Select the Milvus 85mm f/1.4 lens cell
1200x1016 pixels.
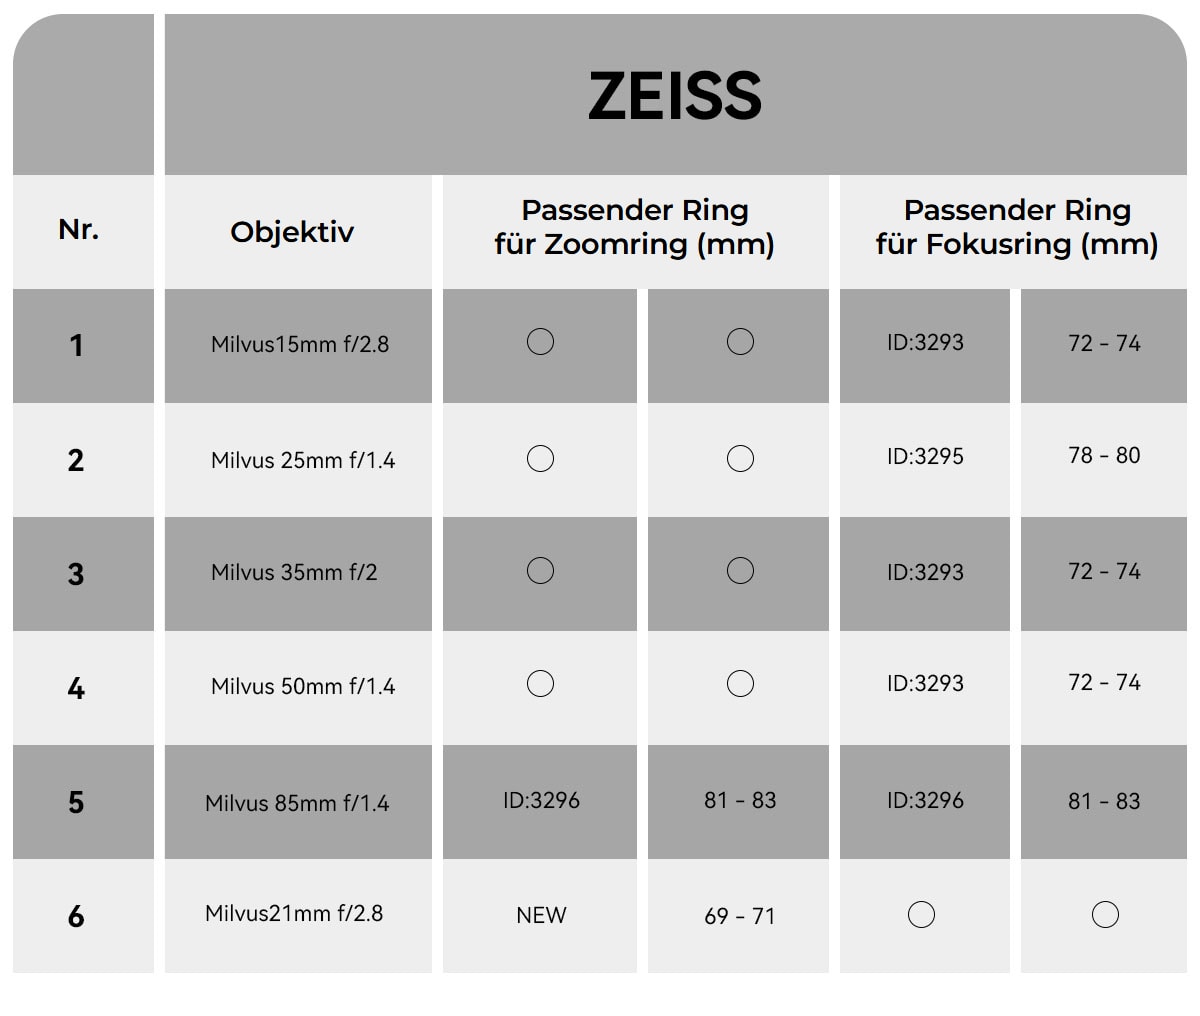tap(297, 803)
